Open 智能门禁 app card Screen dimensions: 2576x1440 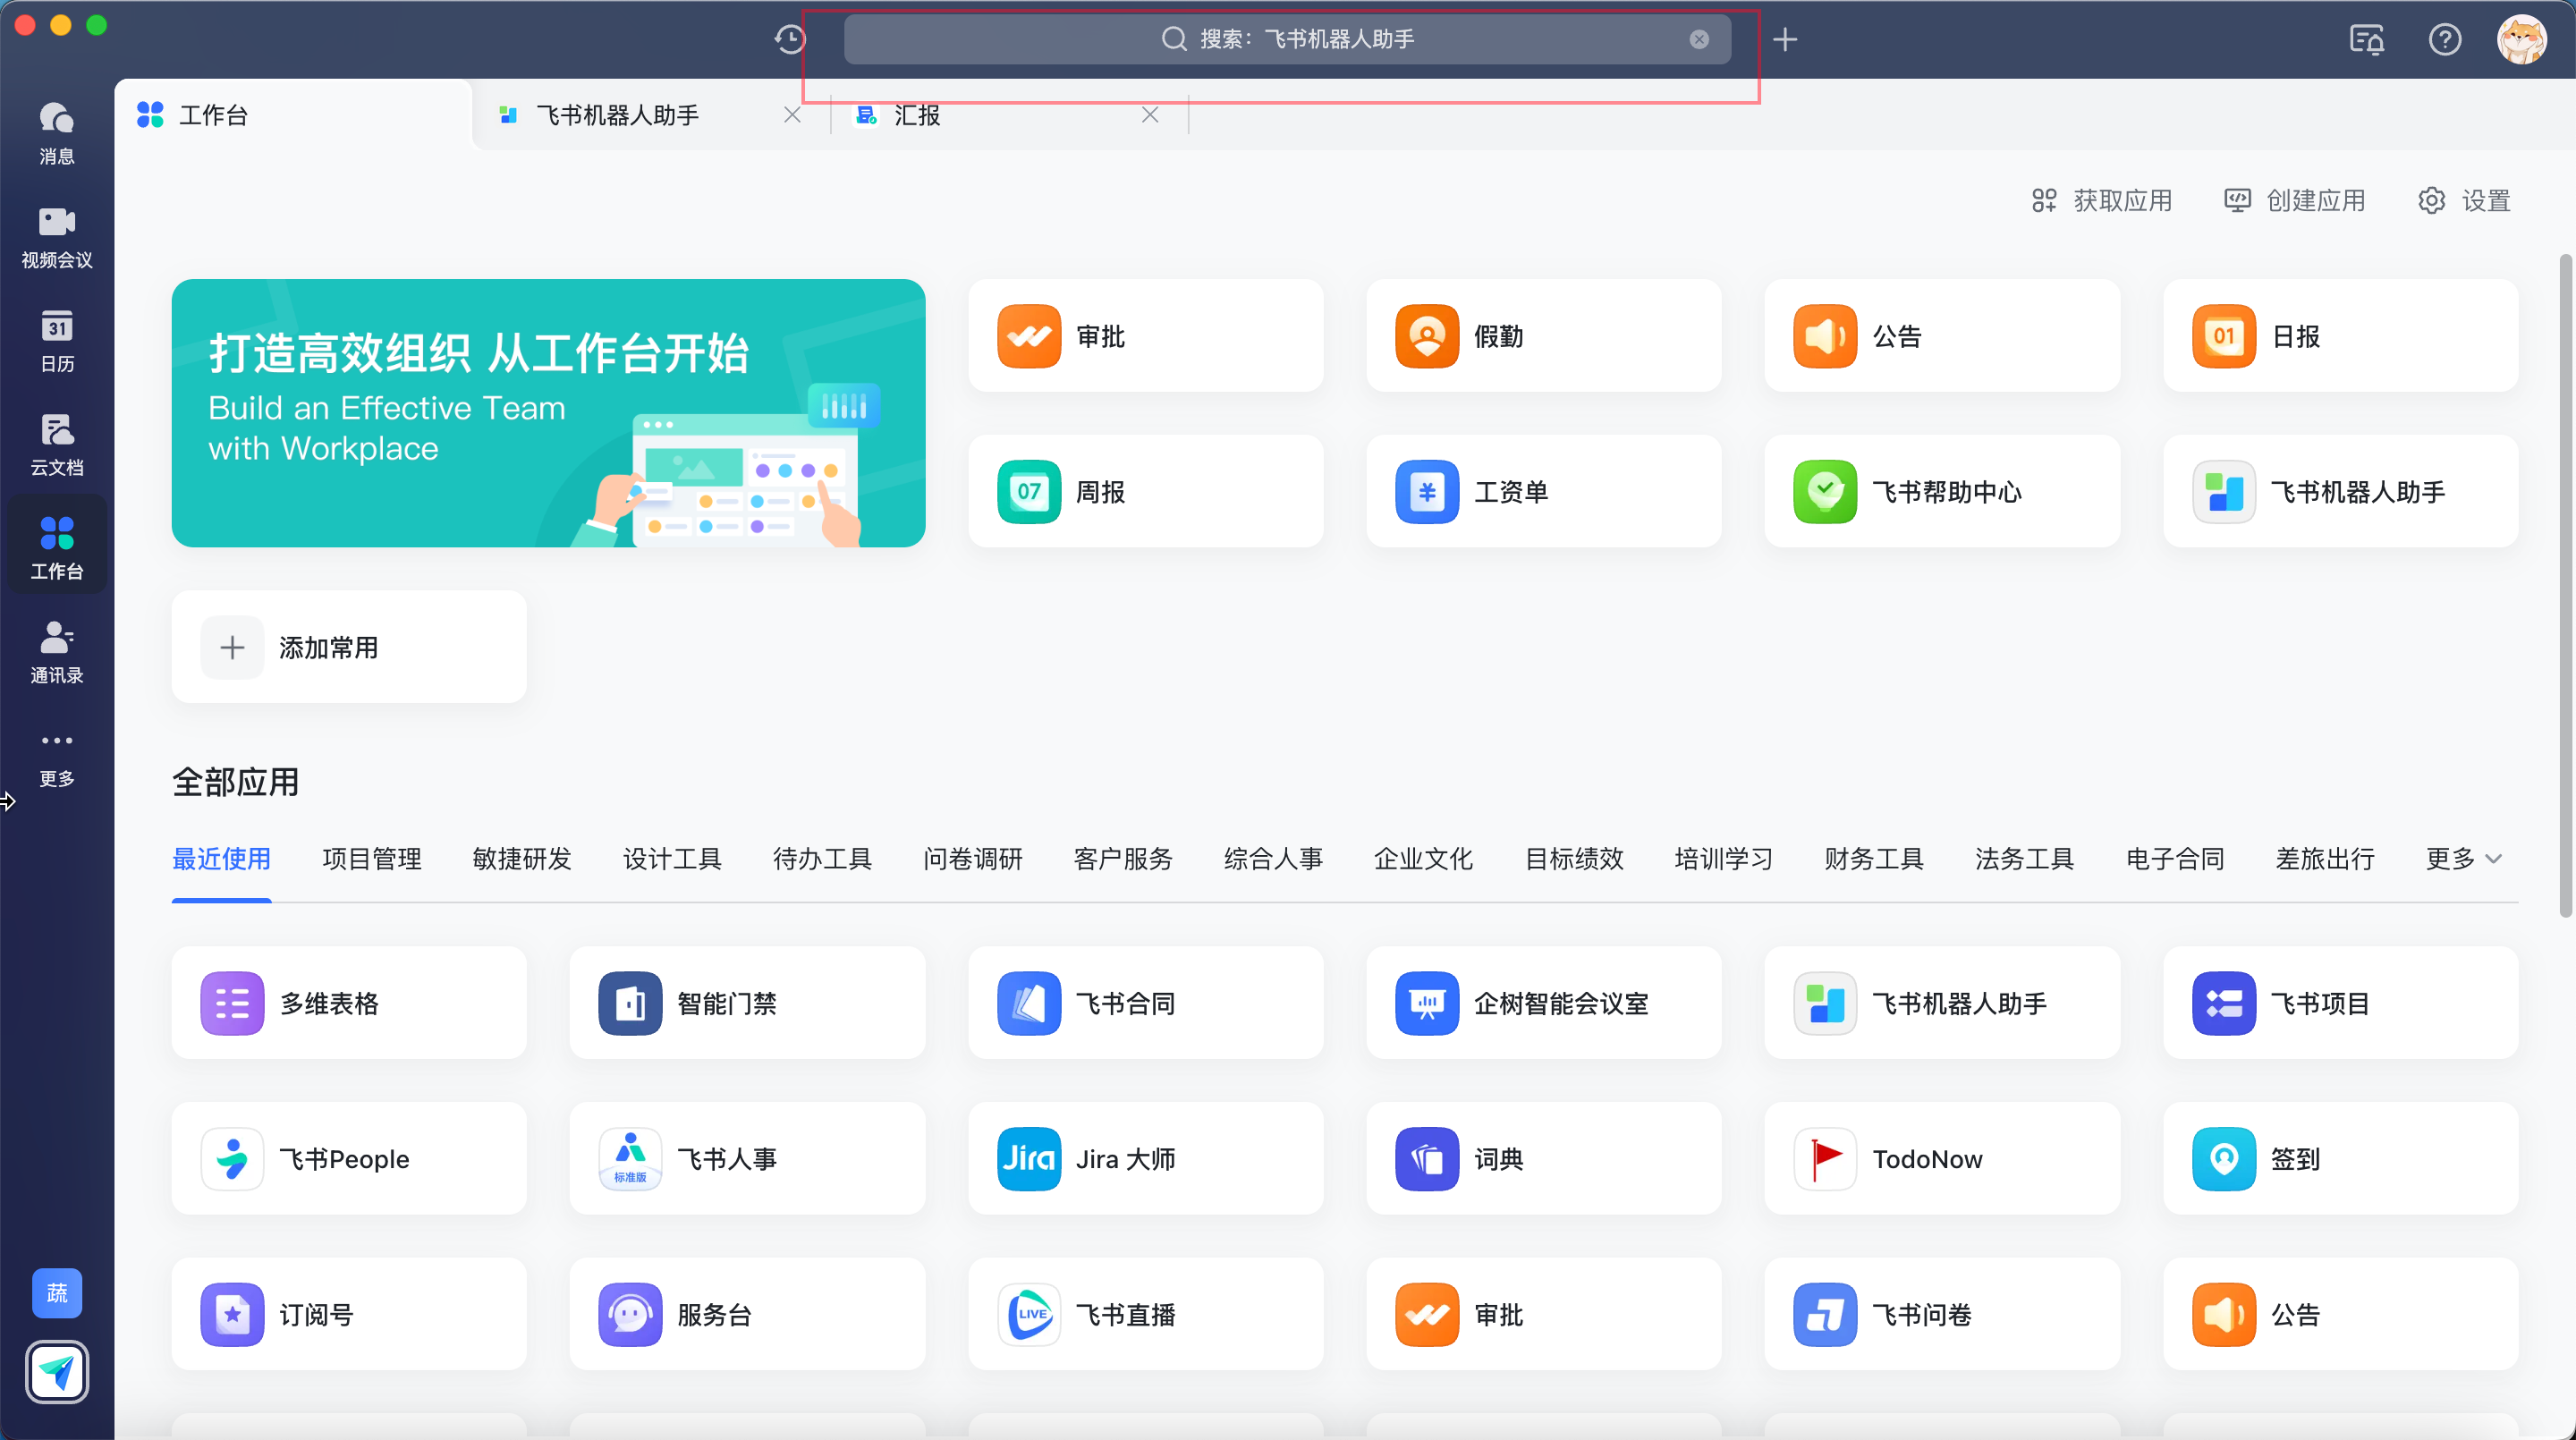click(x=747, y=1003)
